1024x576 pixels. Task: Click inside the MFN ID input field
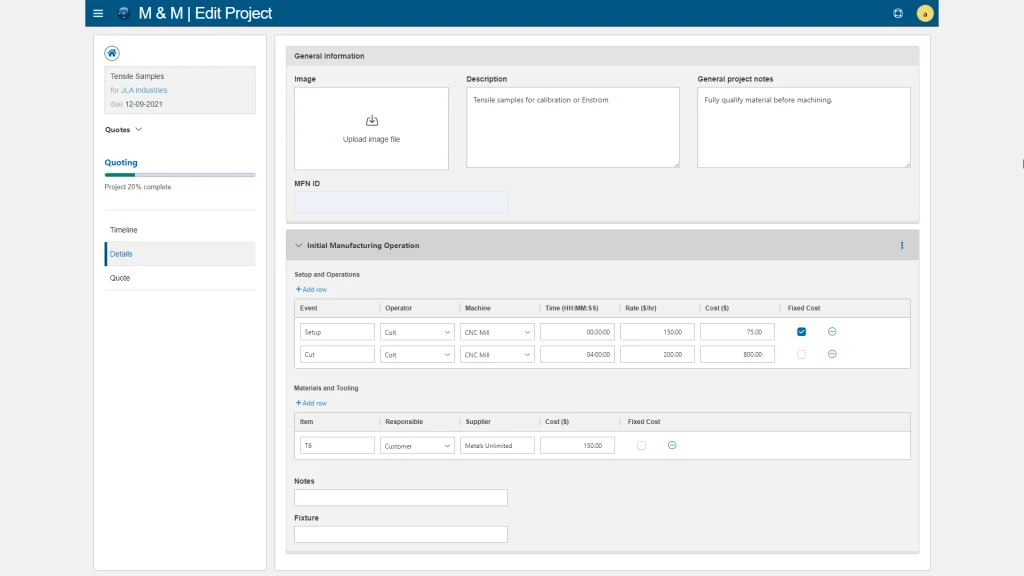400,202
